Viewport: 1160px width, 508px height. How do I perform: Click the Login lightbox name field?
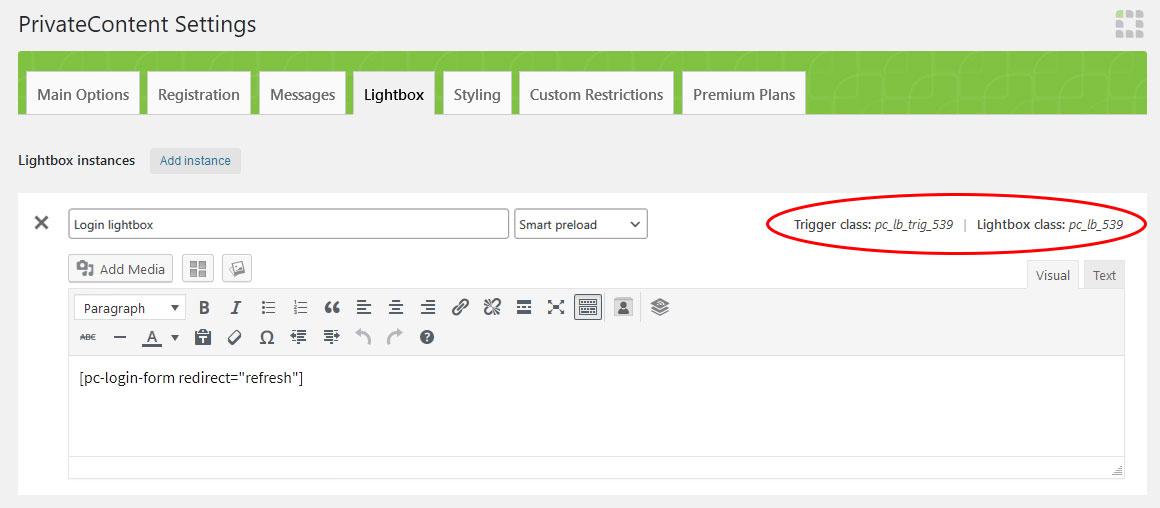tap(288, 225)
